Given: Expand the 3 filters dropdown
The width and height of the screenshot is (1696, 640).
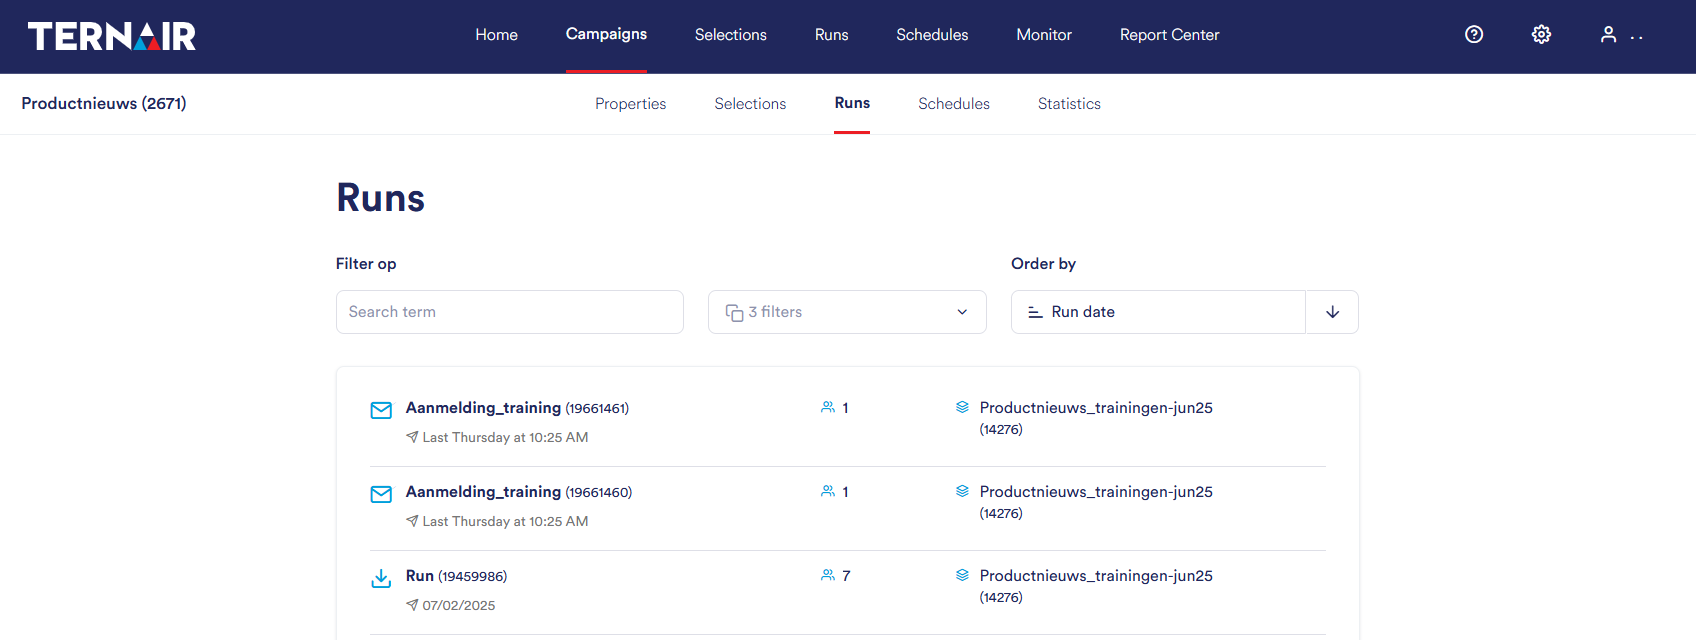Looking at the screenshot, I should click(847, 312).
